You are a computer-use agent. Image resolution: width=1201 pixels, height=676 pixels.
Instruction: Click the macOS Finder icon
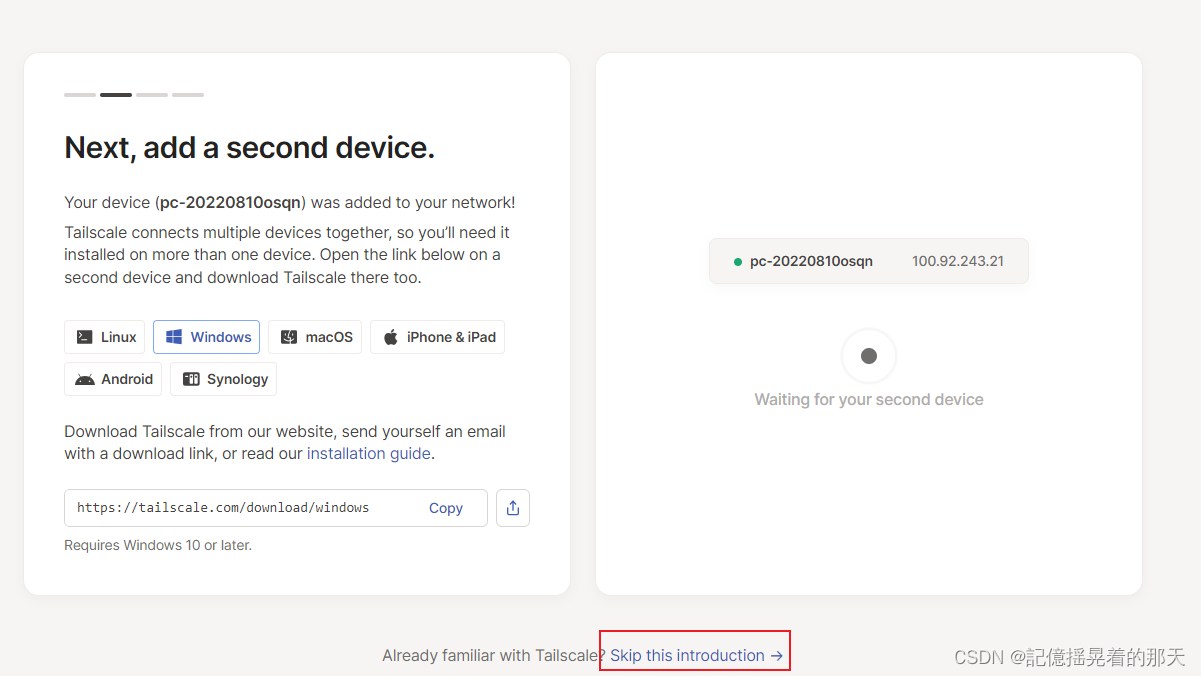click(x=289, y=337)
